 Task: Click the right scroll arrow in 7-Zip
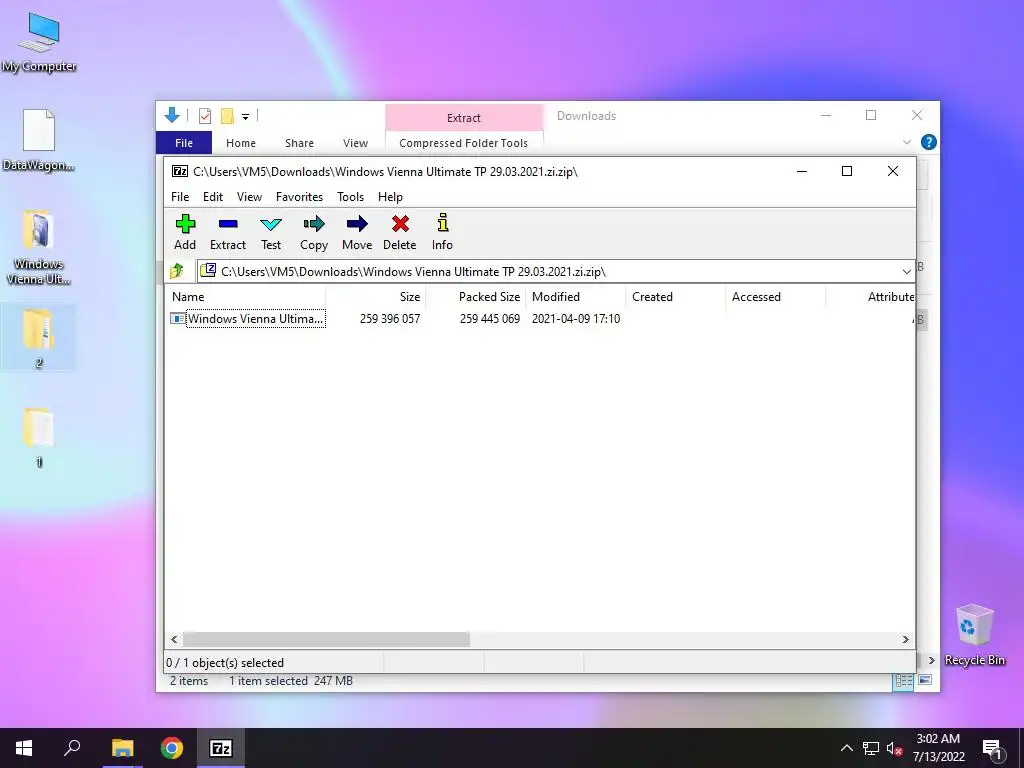pos(905,639)
